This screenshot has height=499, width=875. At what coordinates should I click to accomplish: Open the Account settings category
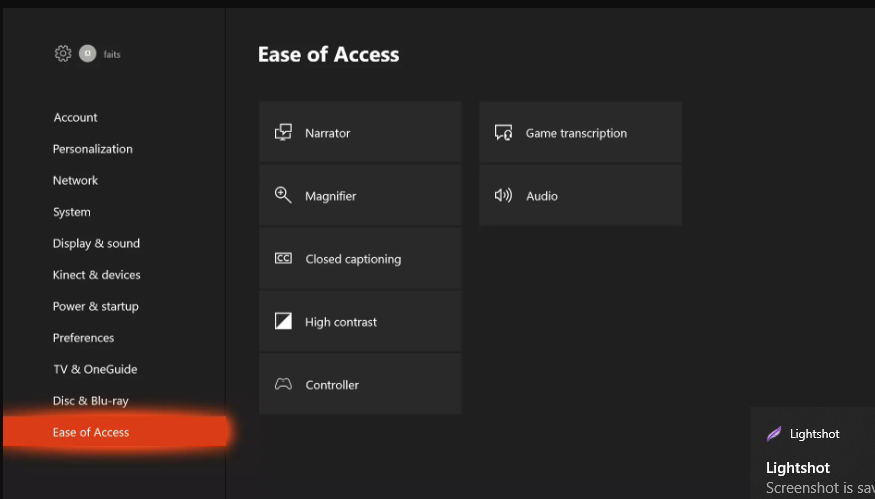pos(75,117)
